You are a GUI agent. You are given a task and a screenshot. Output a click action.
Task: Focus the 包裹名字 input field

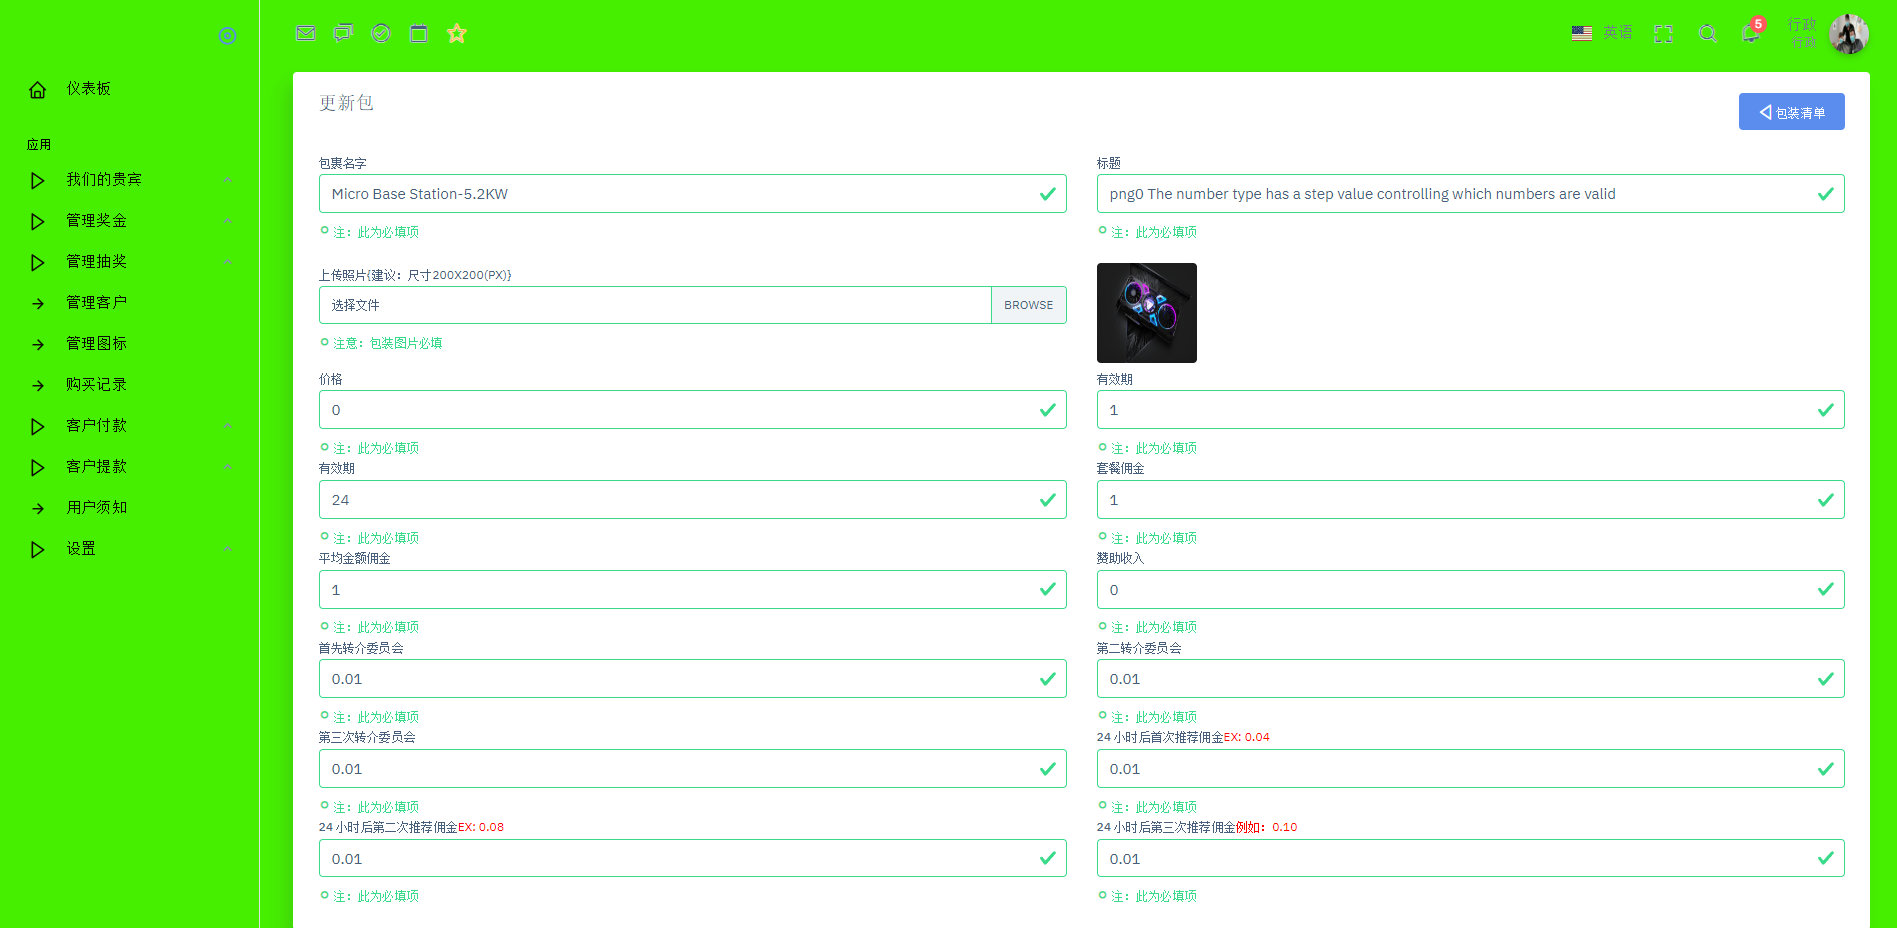coord(692,194)
